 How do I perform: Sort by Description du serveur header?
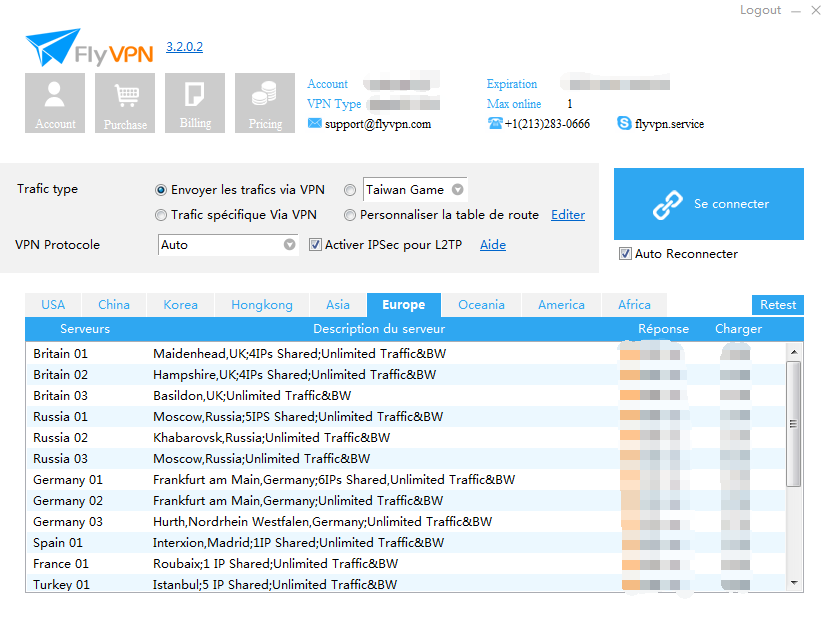[379, 329]
